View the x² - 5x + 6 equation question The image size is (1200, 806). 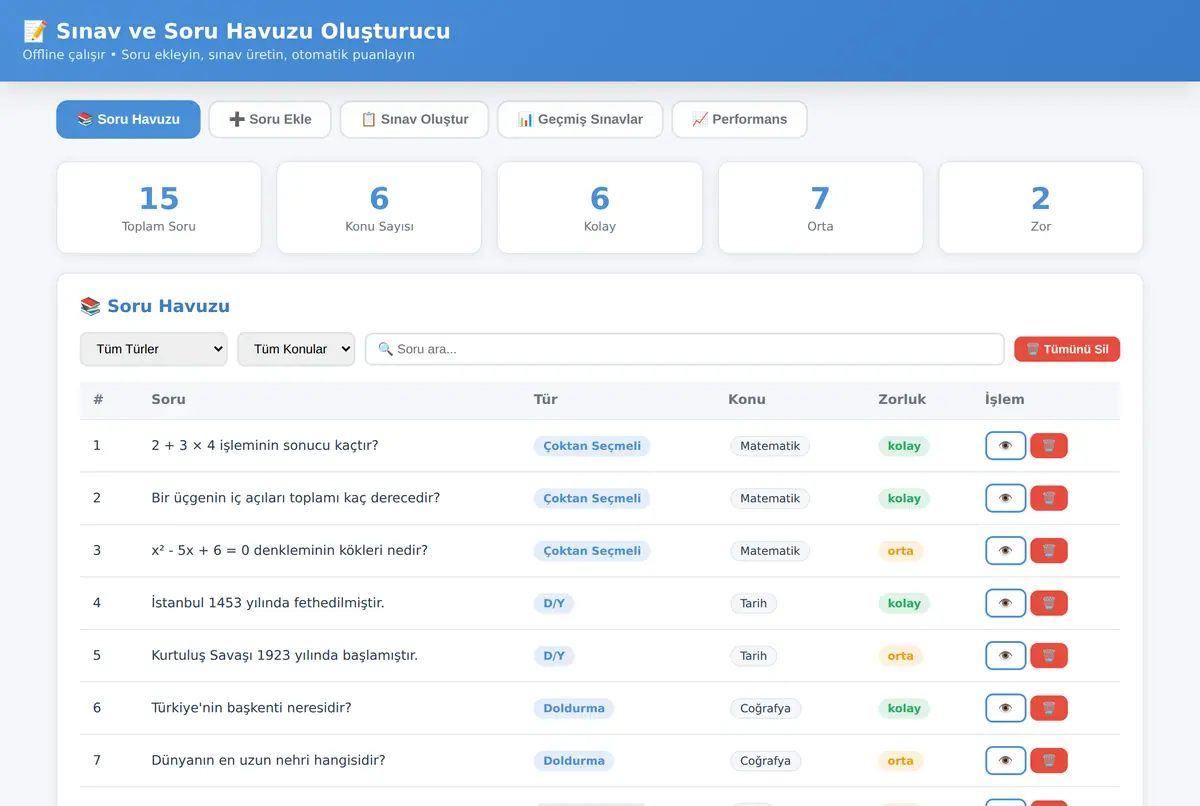coord(1005,551)
